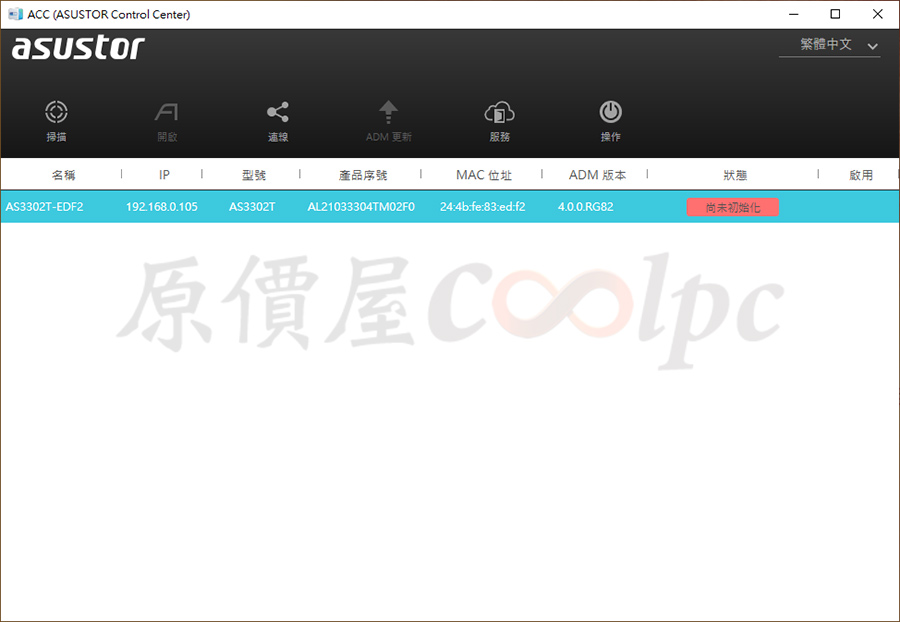Open the 連線 connect tool
The width and height of the screenshot is (900, 622).
278,112
